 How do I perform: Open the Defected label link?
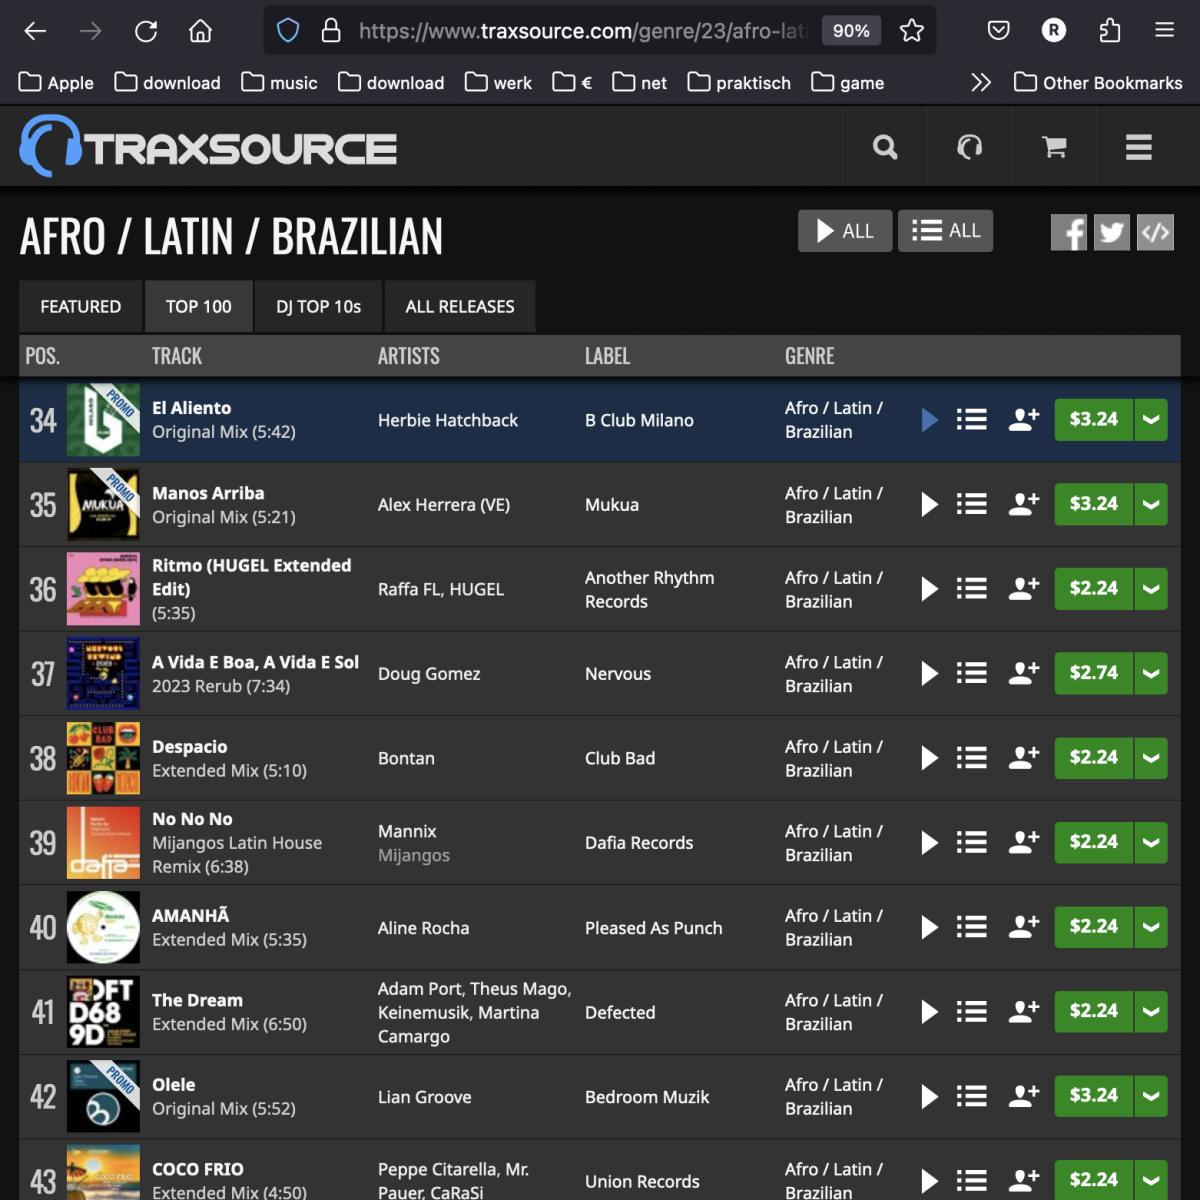(x=620, y=1012)
